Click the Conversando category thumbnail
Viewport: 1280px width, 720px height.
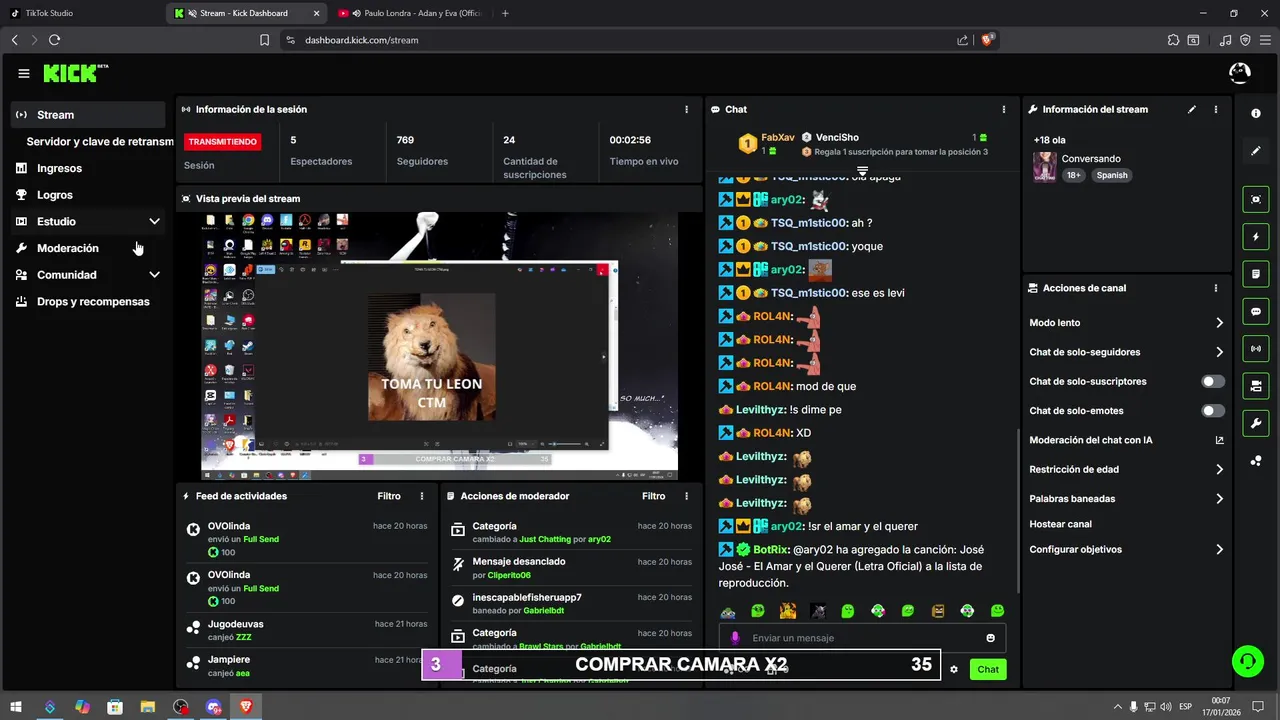1044,167
